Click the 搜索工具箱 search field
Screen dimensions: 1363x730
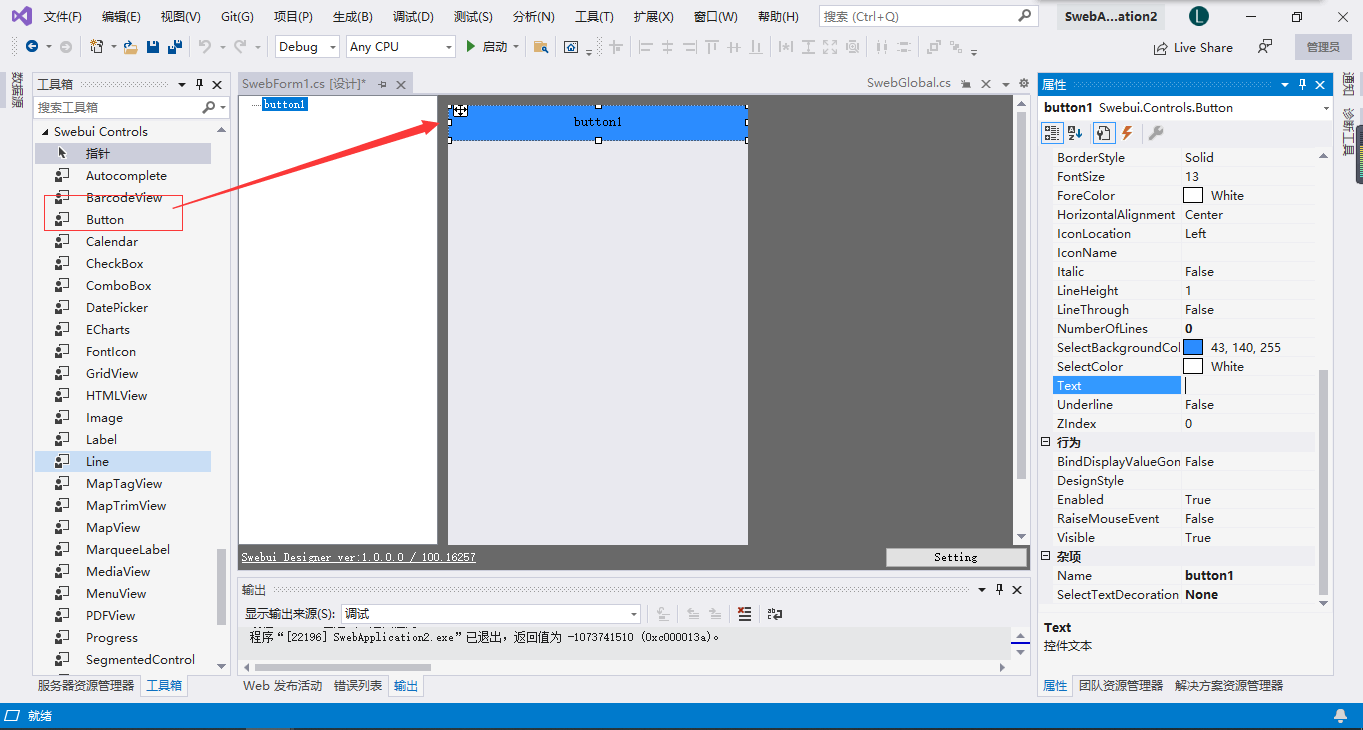pos(118,107)
